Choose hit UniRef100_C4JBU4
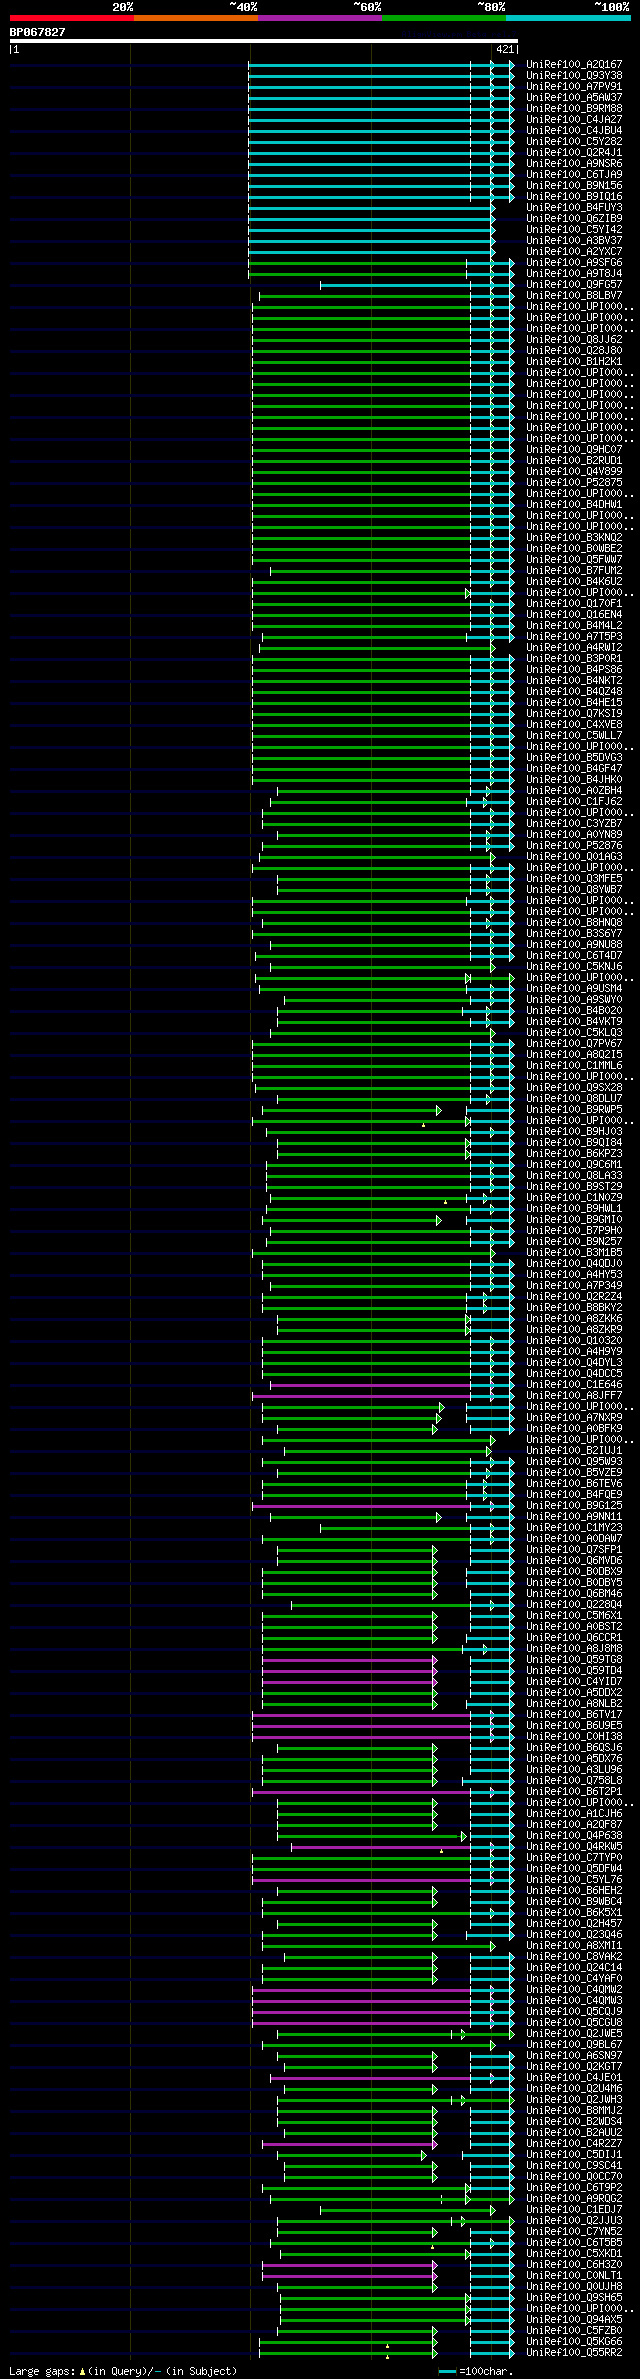 pyautogui.click(x=574, y=131)
